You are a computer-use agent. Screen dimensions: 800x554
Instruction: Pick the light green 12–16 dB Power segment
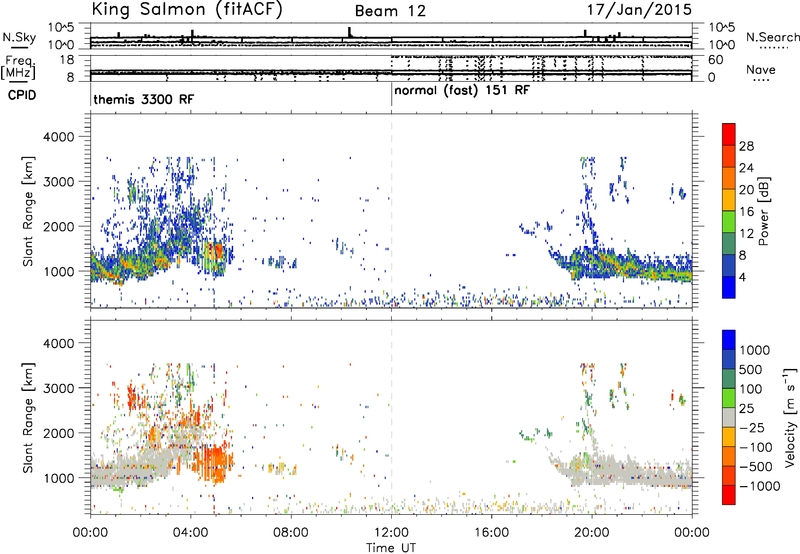(x=729, y=221)
